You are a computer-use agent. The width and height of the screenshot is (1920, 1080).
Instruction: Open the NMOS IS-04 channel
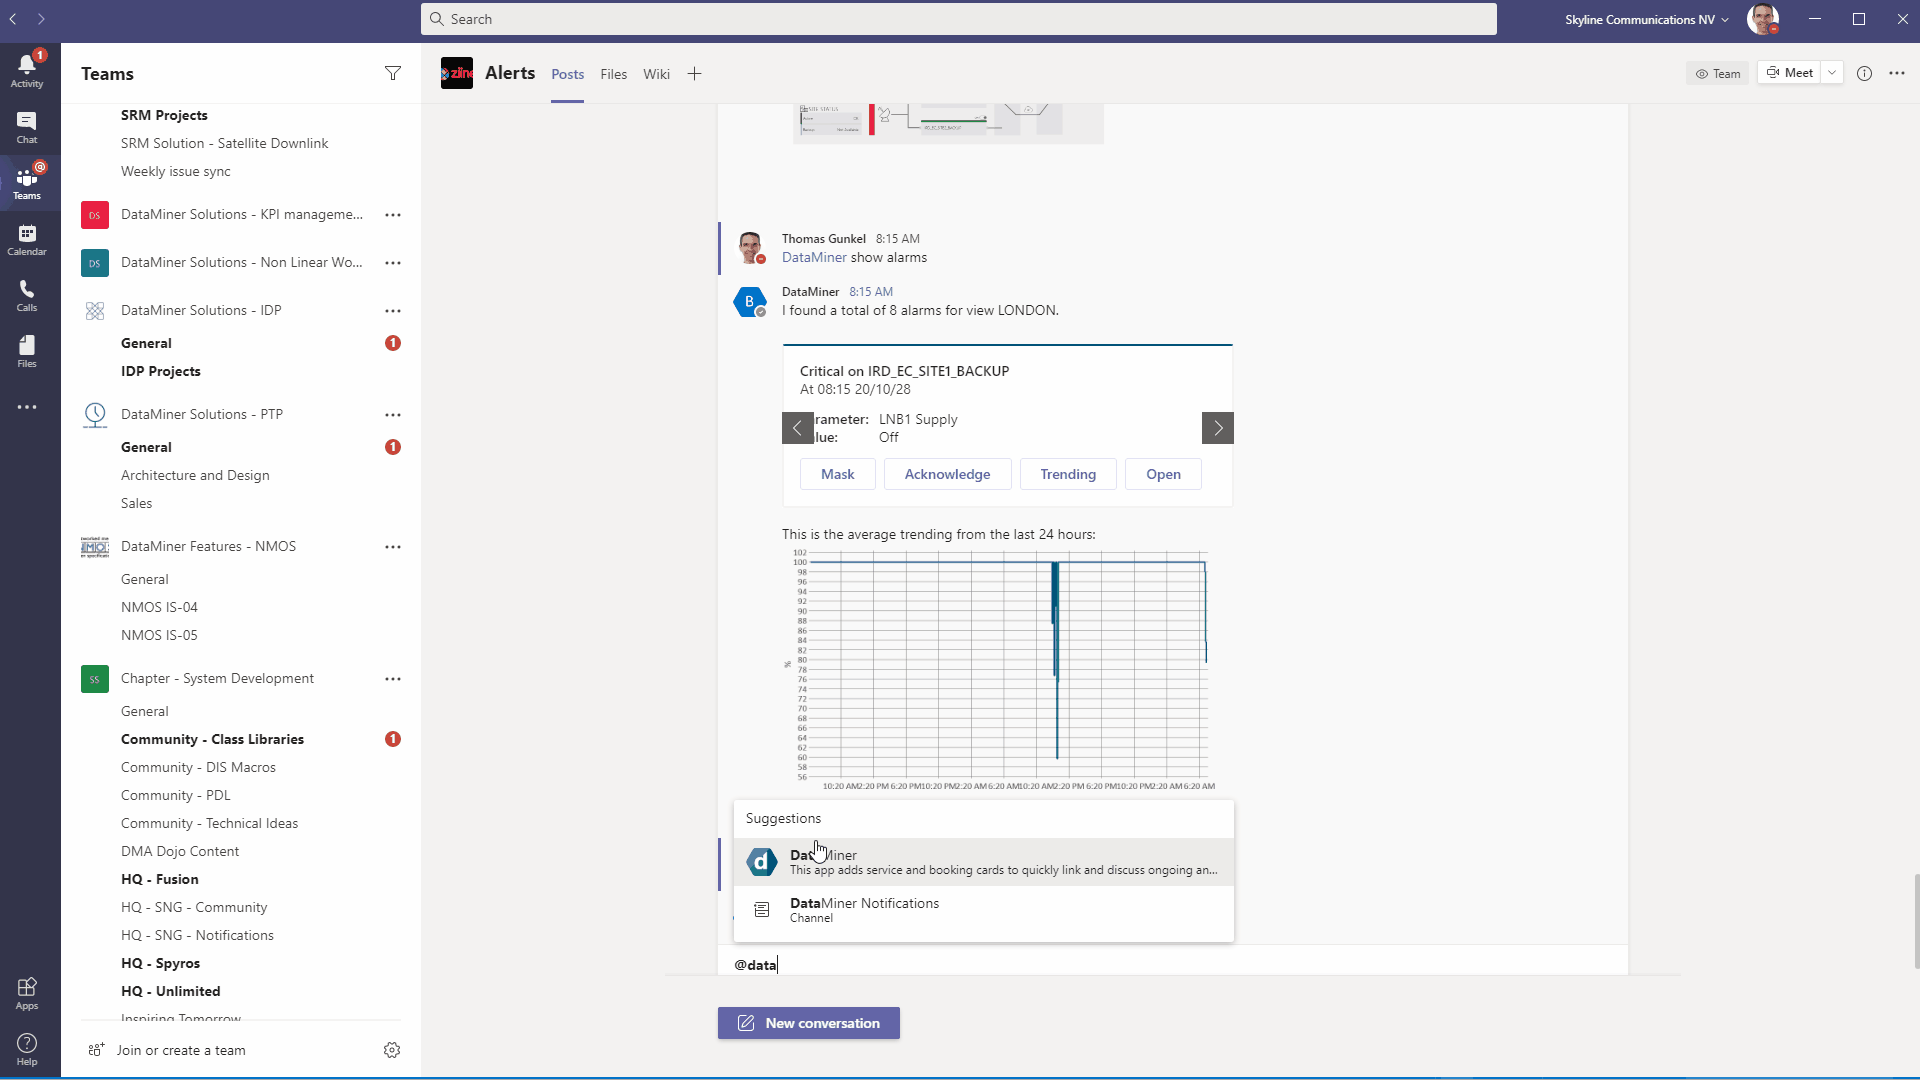coord(159,607)
